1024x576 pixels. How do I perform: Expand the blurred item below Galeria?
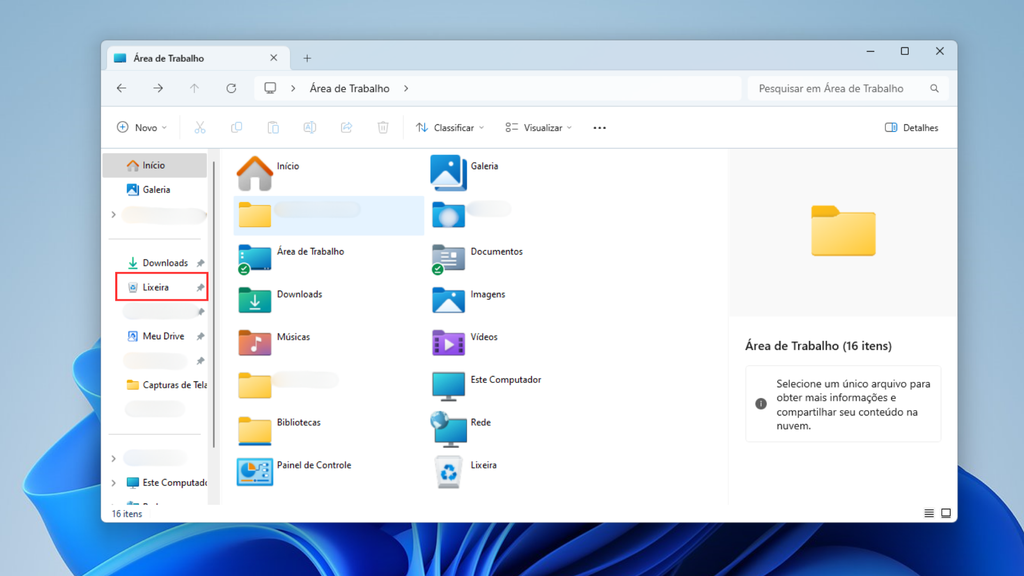click(x=114, y=214)
